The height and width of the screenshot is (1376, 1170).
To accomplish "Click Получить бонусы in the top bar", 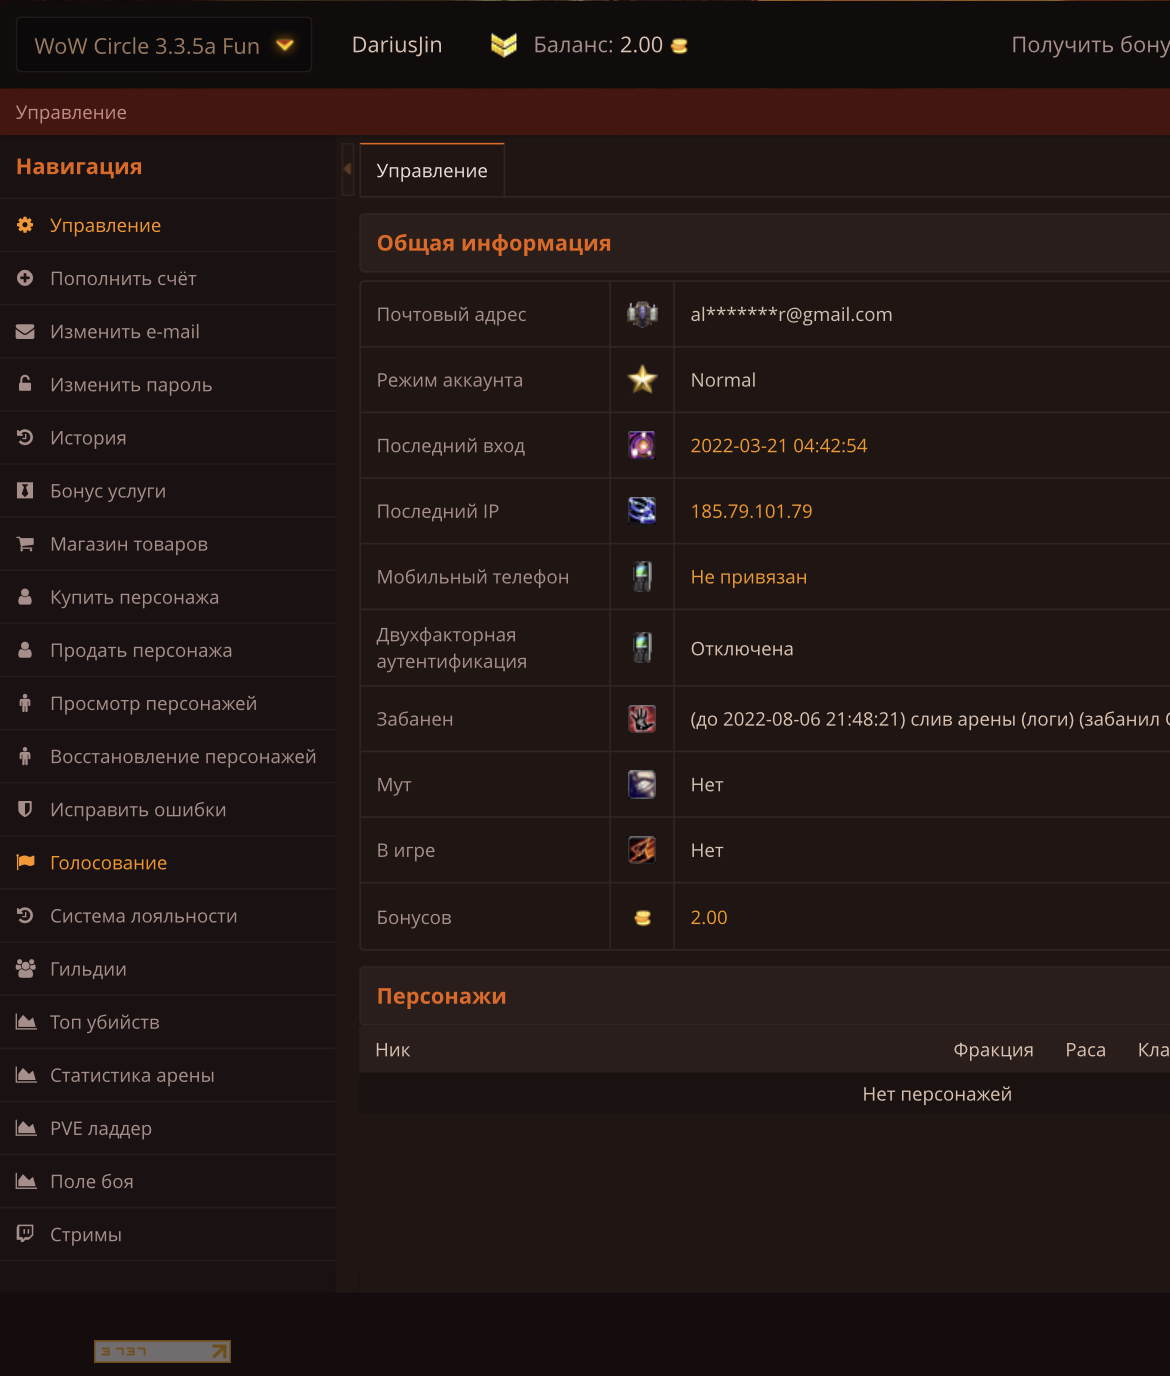I will [1089, 45].
